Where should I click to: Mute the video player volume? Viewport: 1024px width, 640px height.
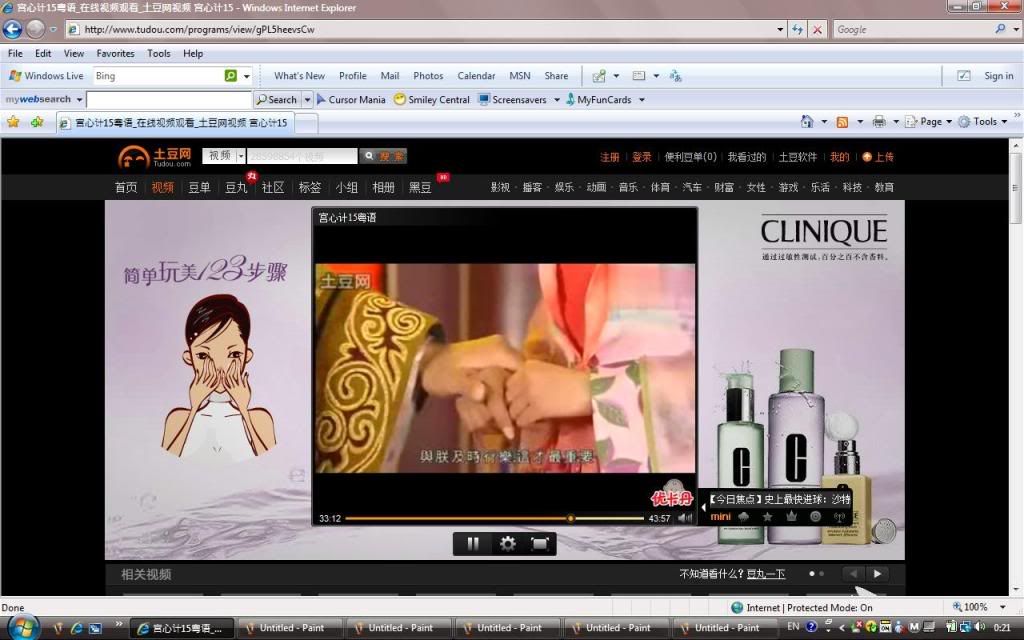click(x=684, y=518)
